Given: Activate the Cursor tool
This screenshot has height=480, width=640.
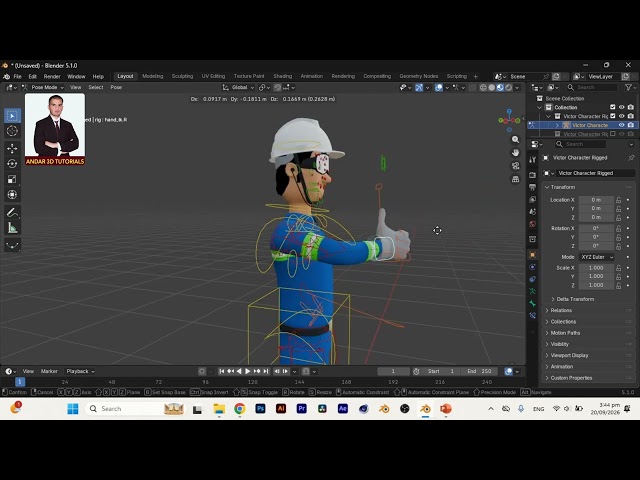Looking at the screenshot, I should (12, 131).
